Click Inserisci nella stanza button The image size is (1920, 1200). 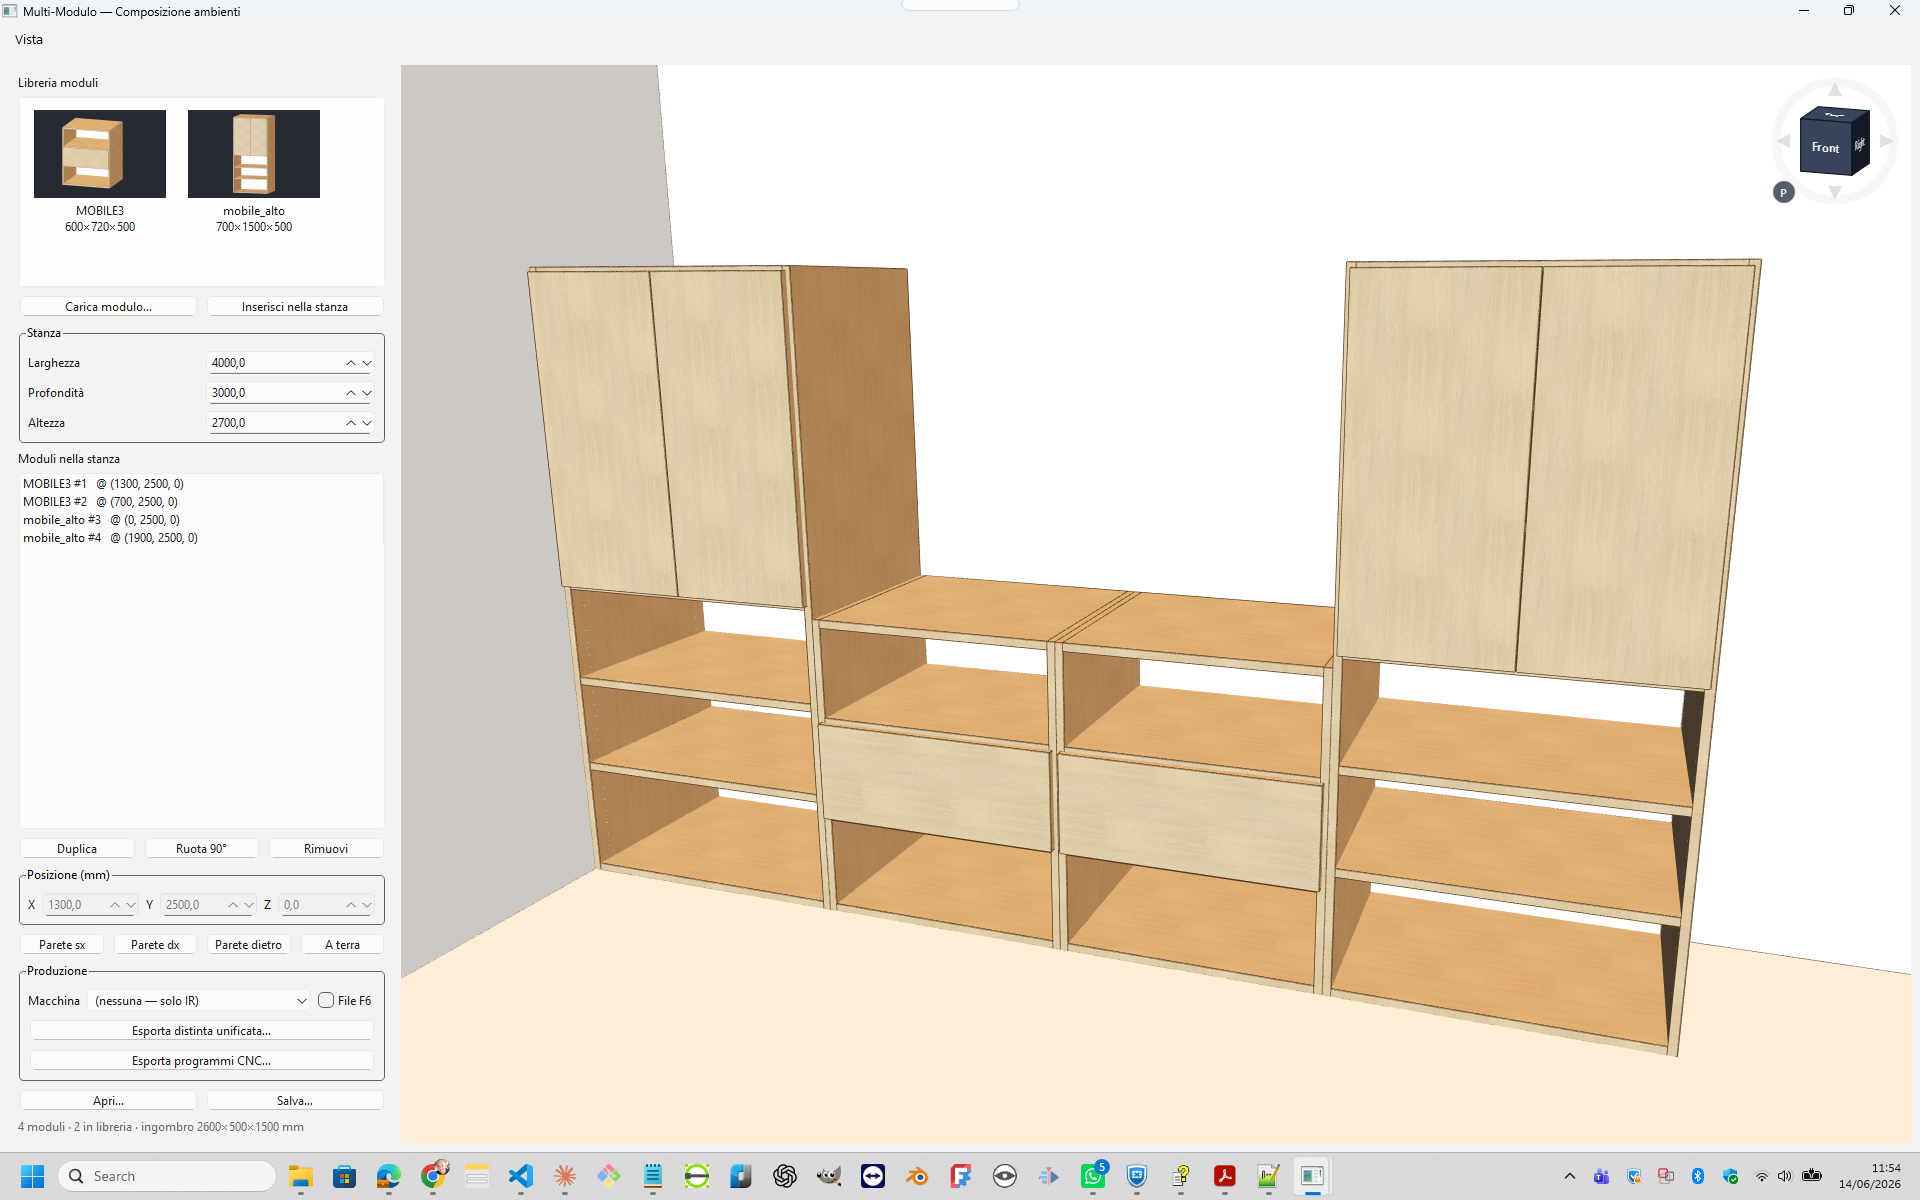click(x=295, y=307)
